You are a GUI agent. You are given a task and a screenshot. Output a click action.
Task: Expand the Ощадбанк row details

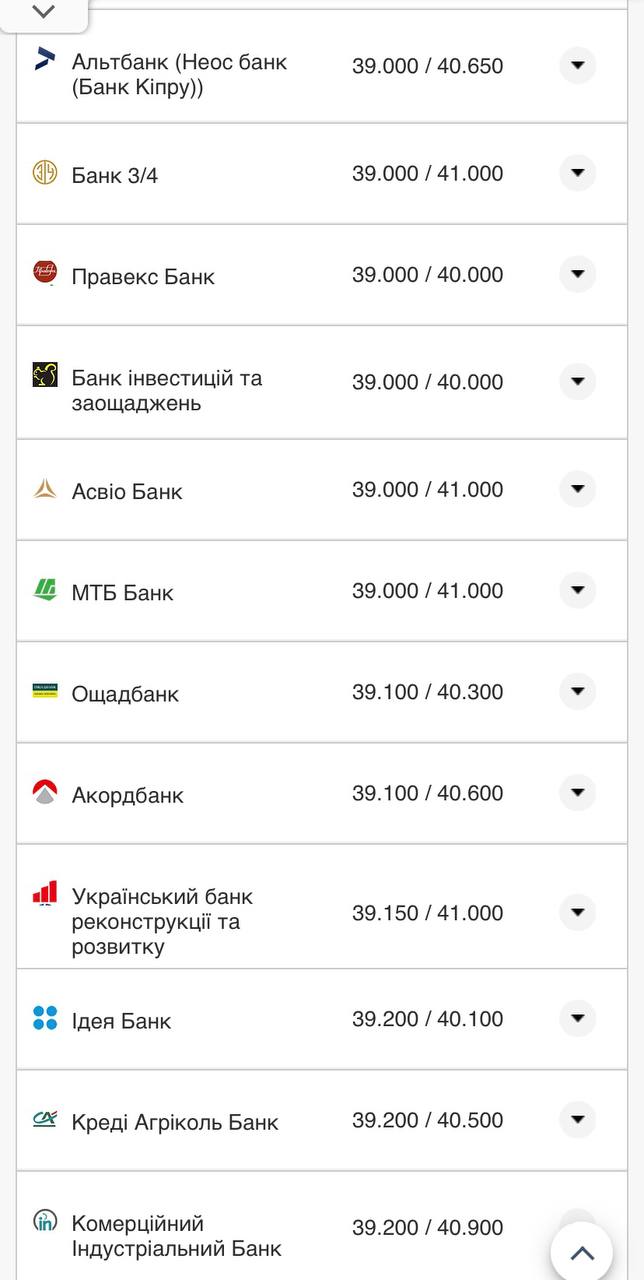coord(577,692)
